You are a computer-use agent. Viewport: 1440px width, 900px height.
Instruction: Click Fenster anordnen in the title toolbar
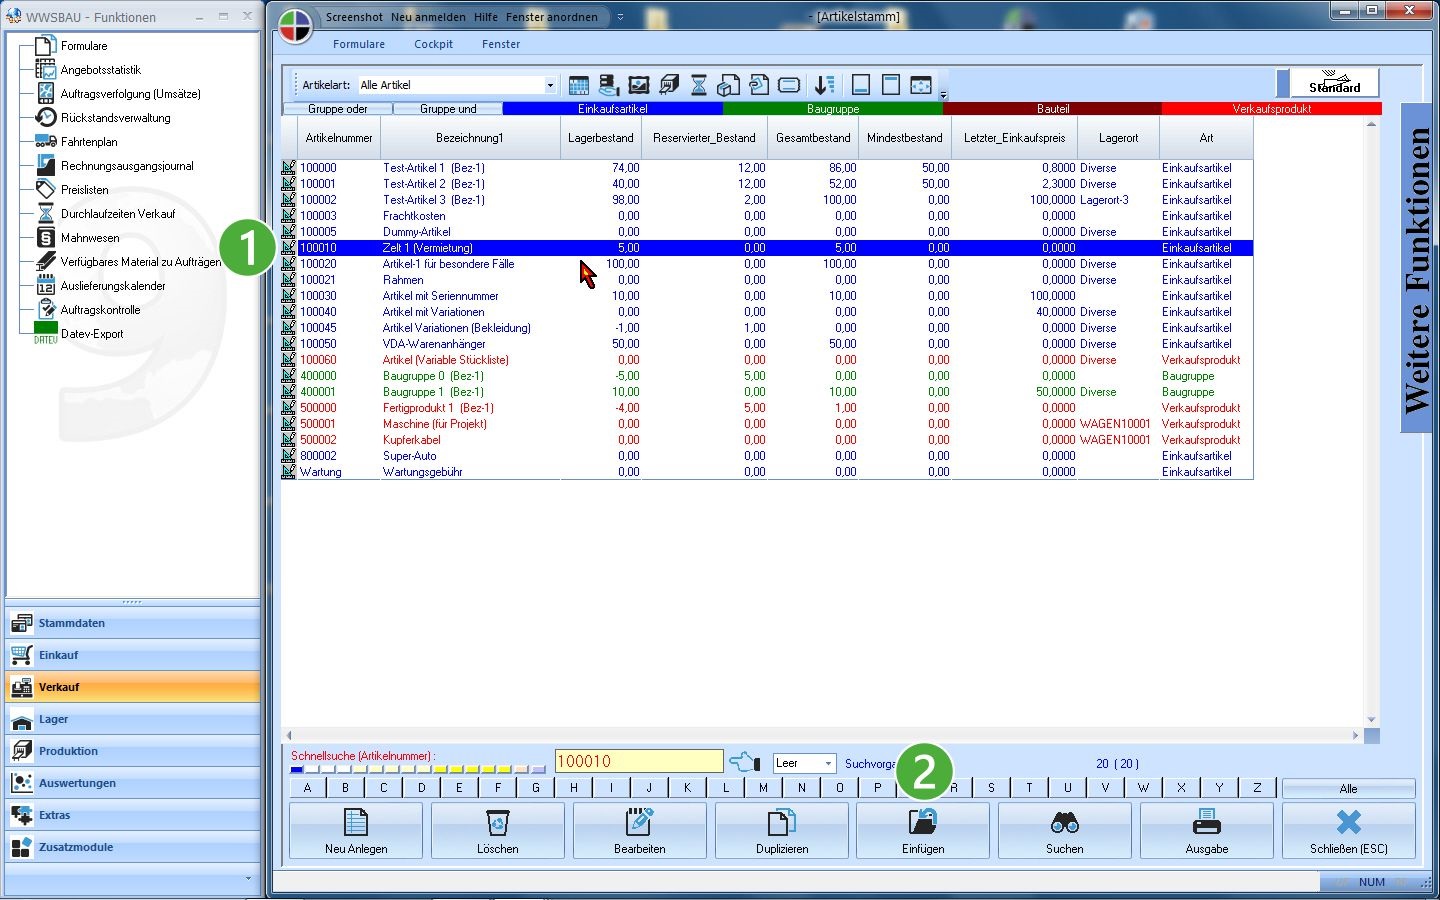click(552, 17)
